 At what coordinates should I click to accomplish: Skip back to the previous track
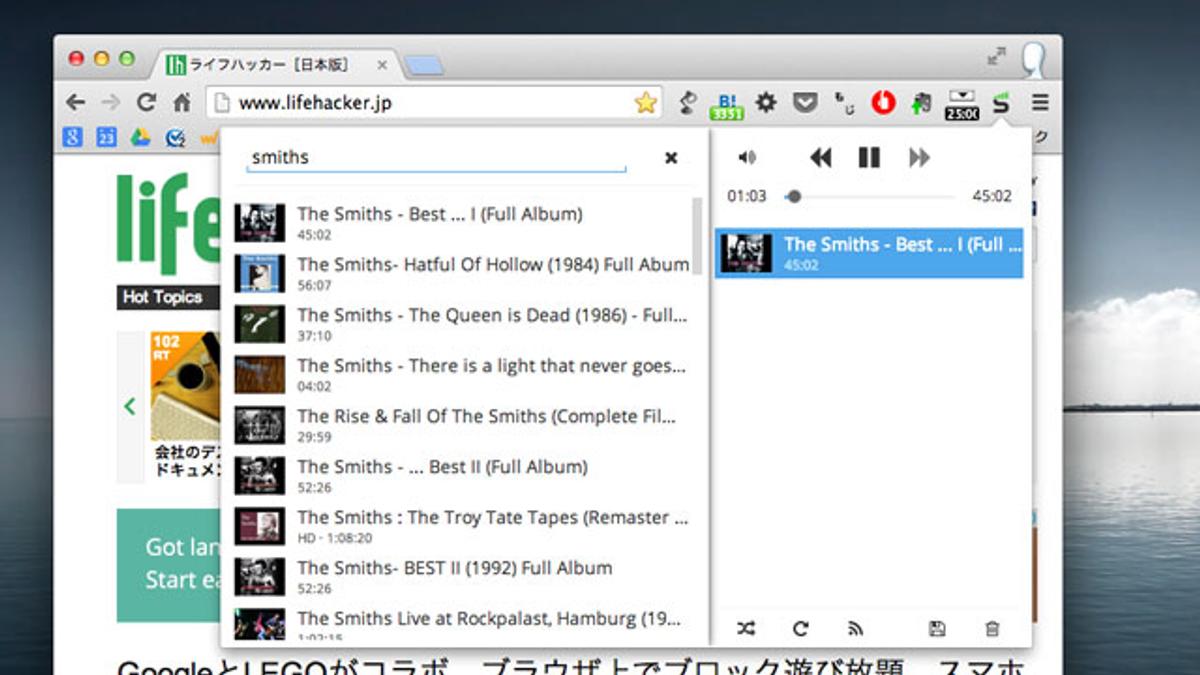[x=820, y=157]
